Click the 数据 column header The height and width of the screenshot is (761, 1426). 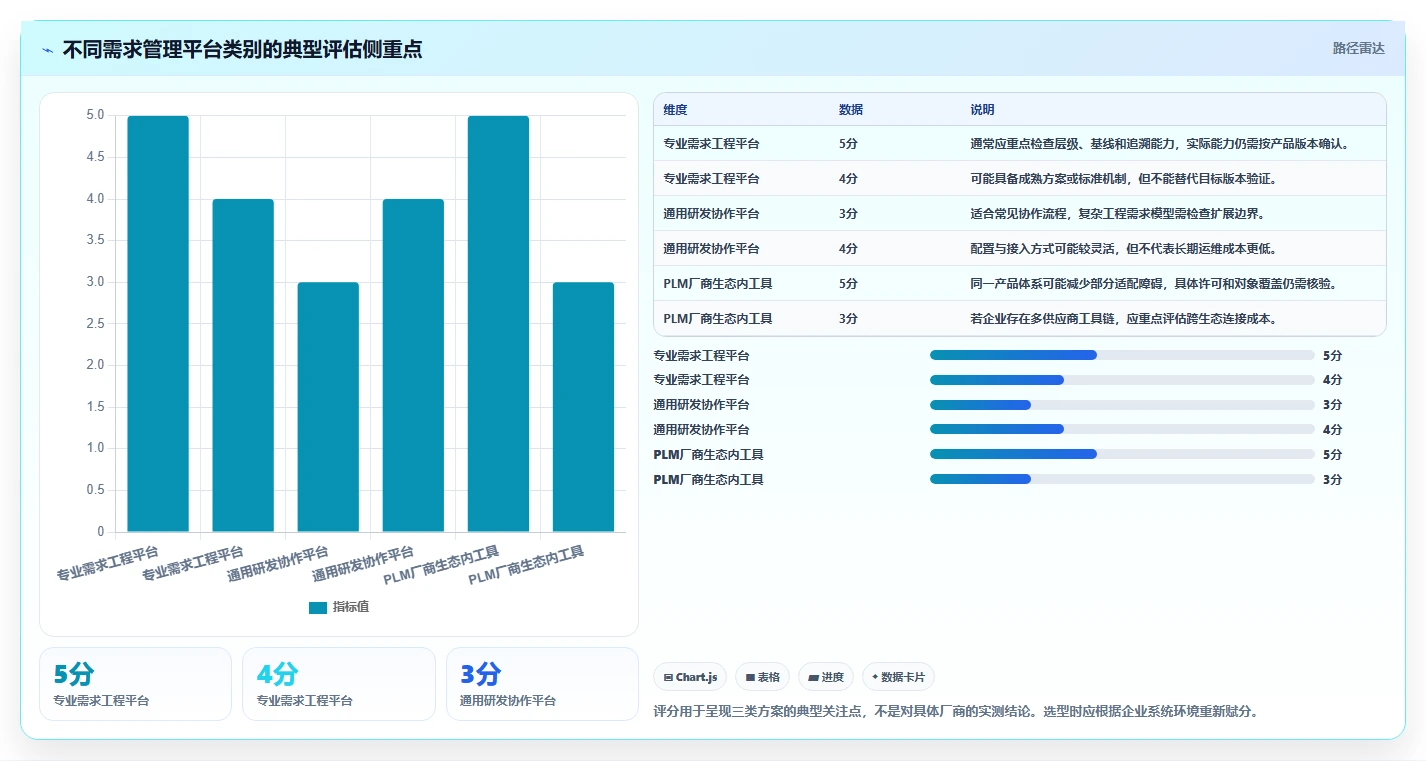(851, 110)
